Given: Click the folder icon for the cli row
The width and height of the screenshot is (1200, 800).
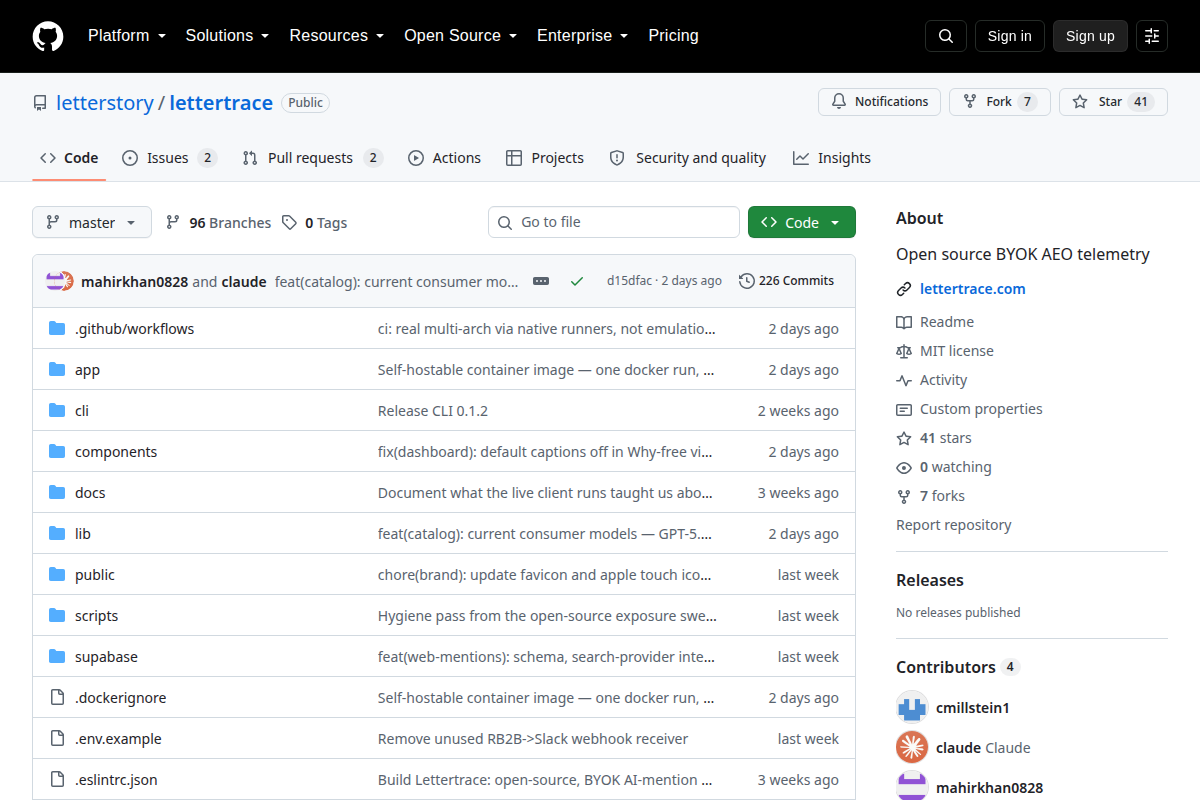Looking at the screenshot, I should (x=57, y=411).
